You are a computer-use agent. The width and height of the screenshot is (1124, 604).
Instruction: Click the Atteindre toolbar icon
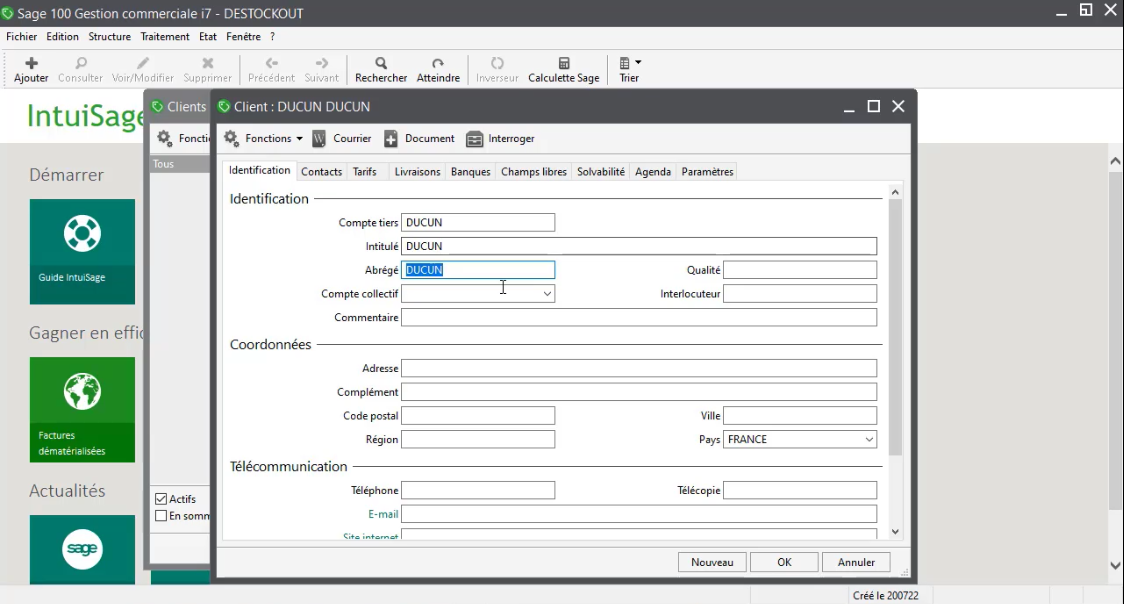point(438,63)
